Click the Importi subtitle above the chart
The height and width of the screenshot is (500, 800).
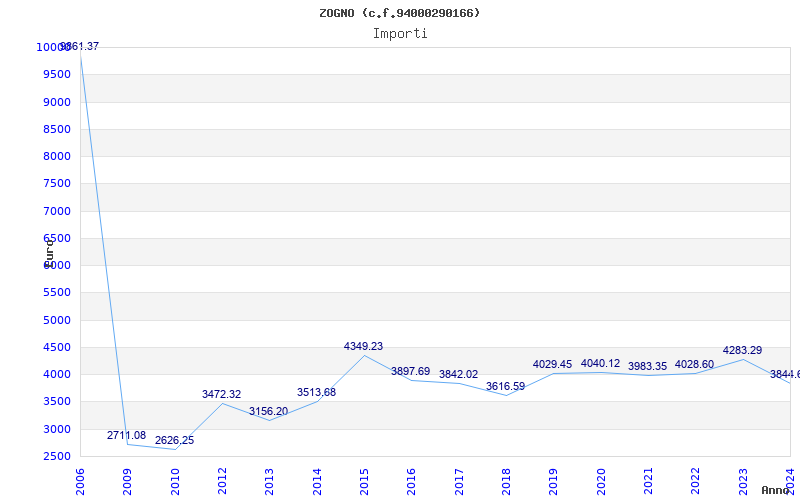(400, 33)
